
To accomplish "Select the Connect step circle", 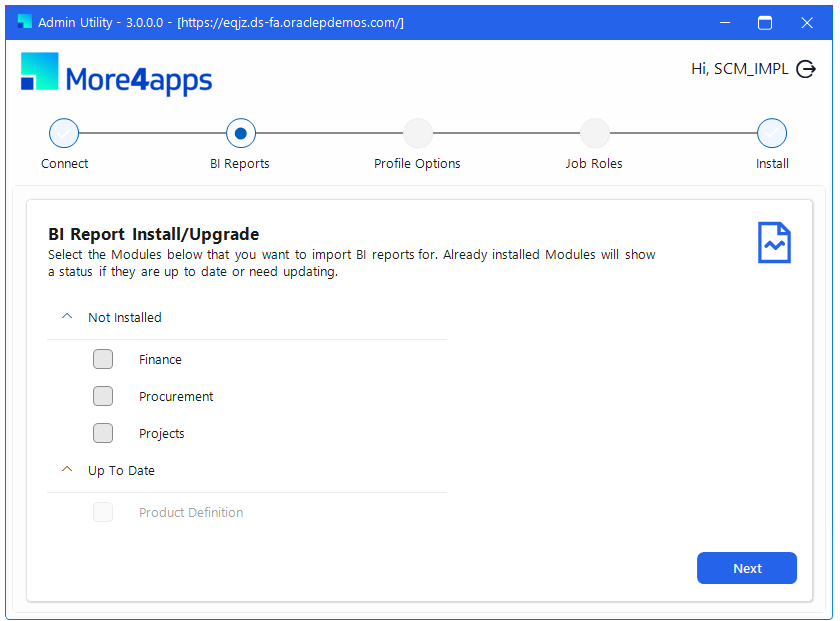I will click(64, 133).
